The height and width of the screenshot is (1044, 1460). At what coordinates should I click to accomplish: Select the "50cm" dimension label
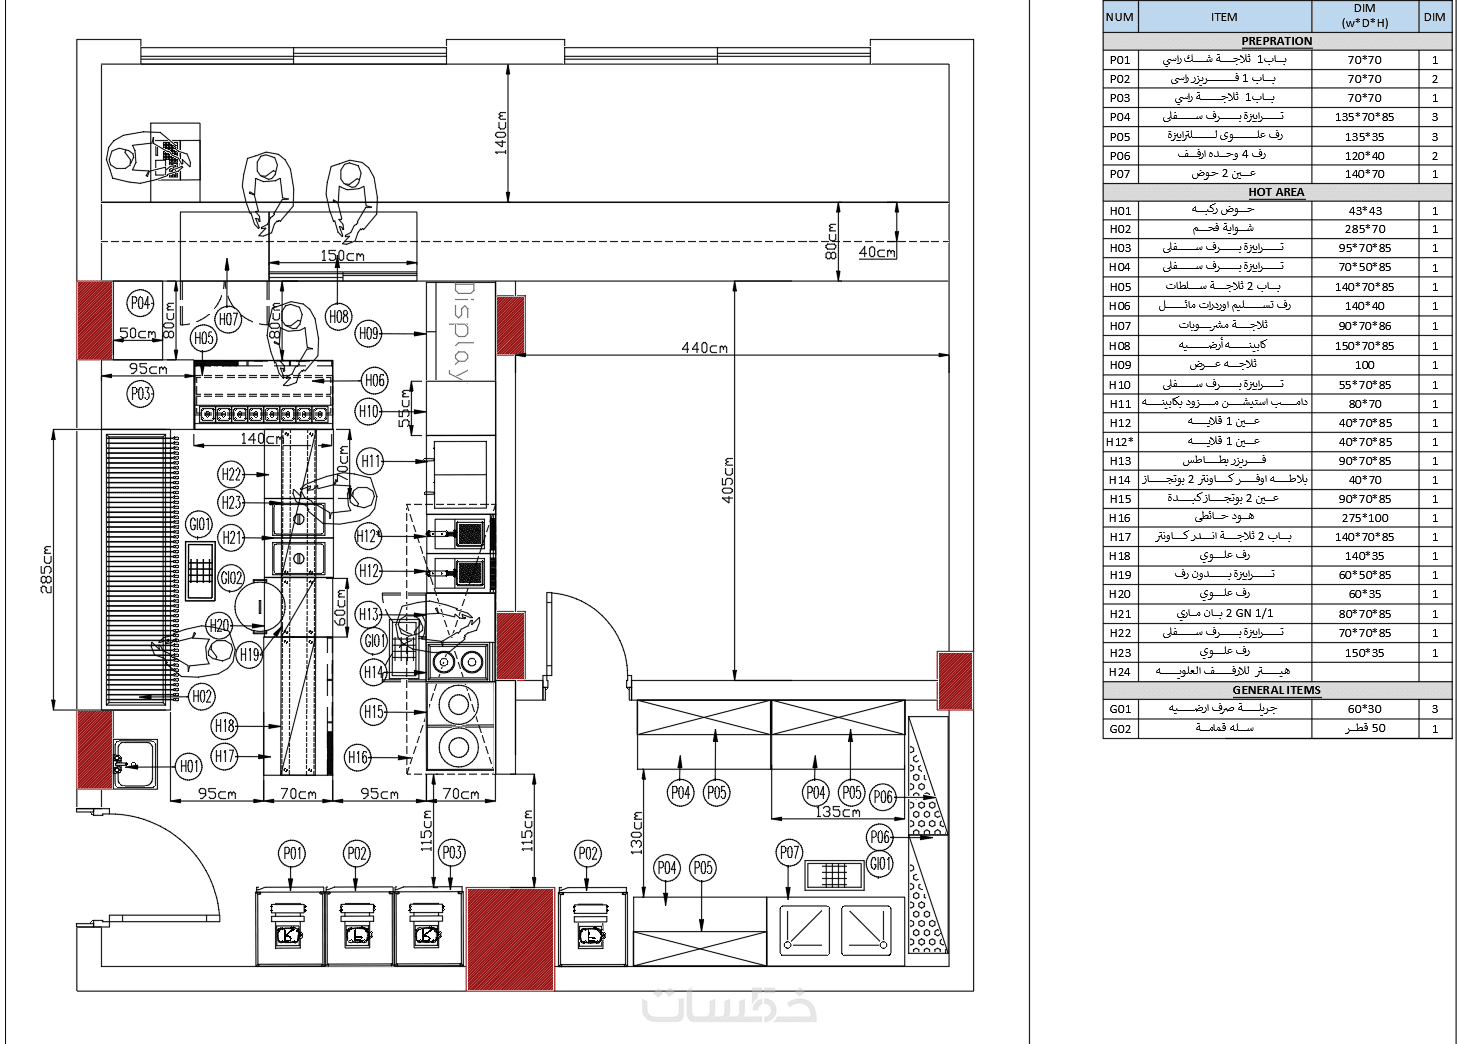click(x=138, y=334)
